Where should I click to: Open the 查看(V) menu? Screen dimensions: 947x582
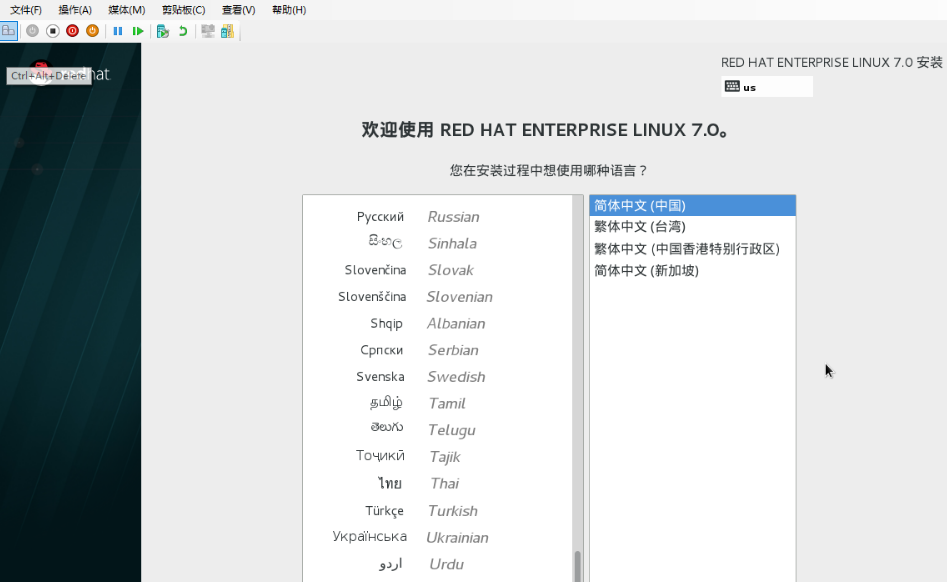click(236, 9)
